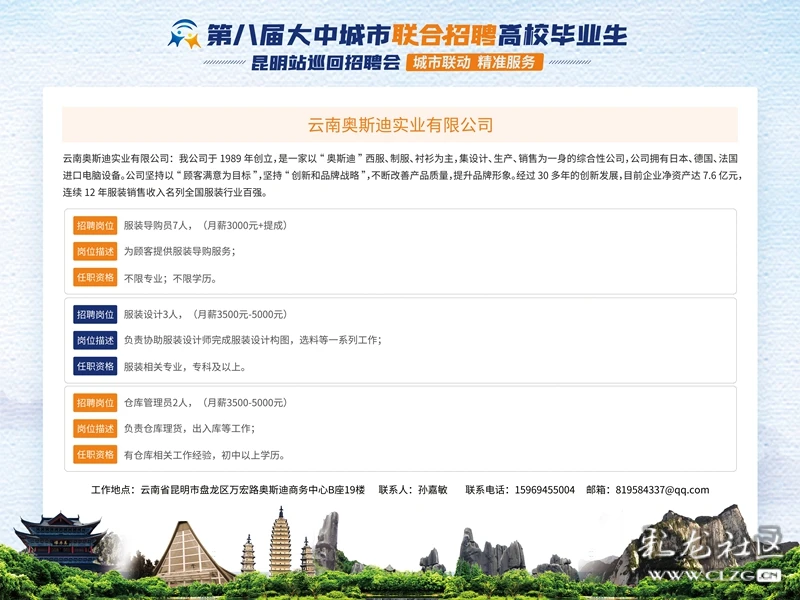Click the text 服装相关专业，专科及以上
The height and width of the screenshot is (600, 800).
185,367
